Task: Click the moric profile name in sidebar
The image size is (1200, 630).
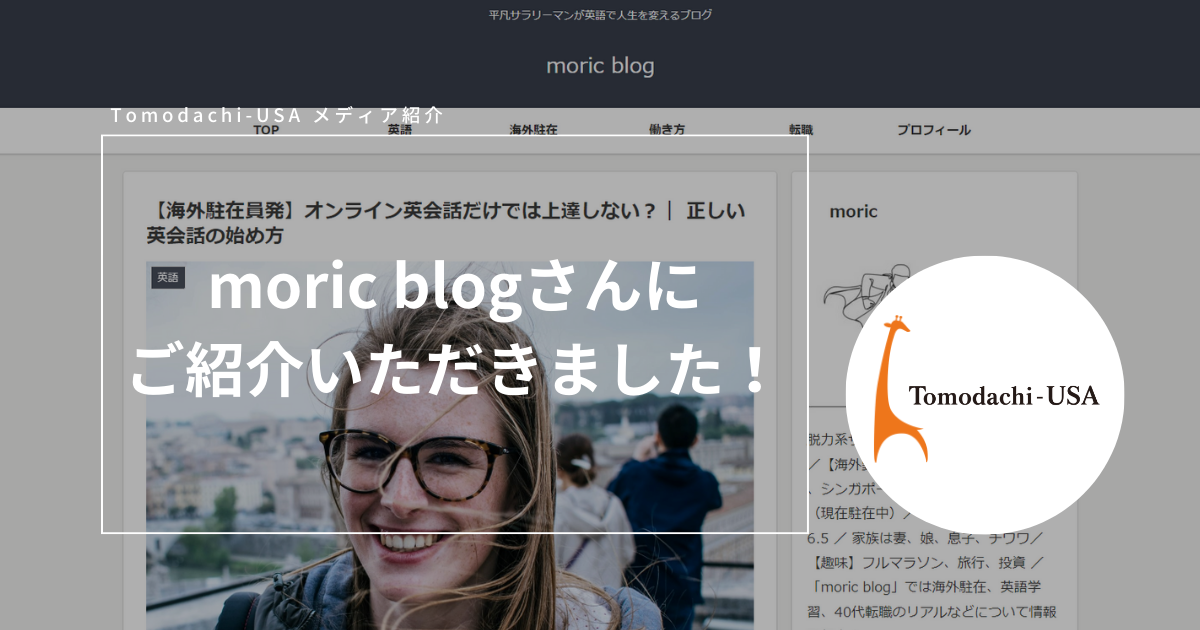Action: click(x=854, y=211)
